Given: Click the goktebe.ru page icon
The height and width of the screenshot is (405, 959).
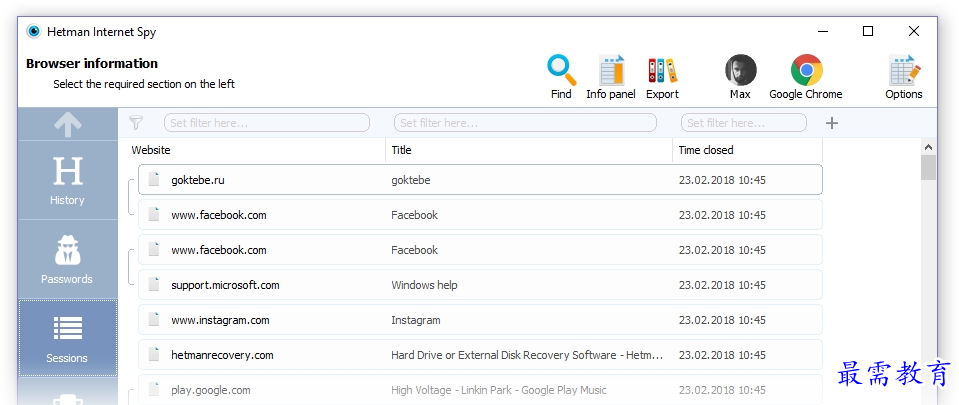Looking at the screenshot, I should tap(154, 179).
